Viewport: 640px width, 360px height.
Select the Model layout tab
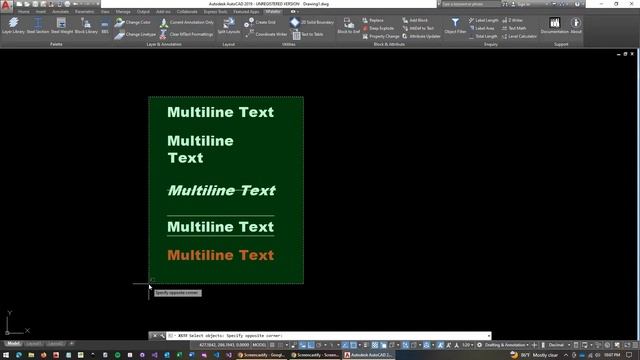tap(13, 344)
